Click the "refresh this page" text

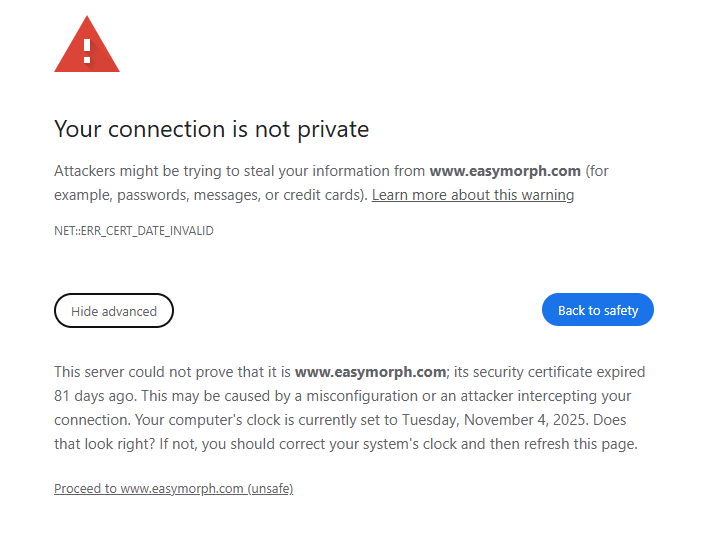click(x=582, y=444)
